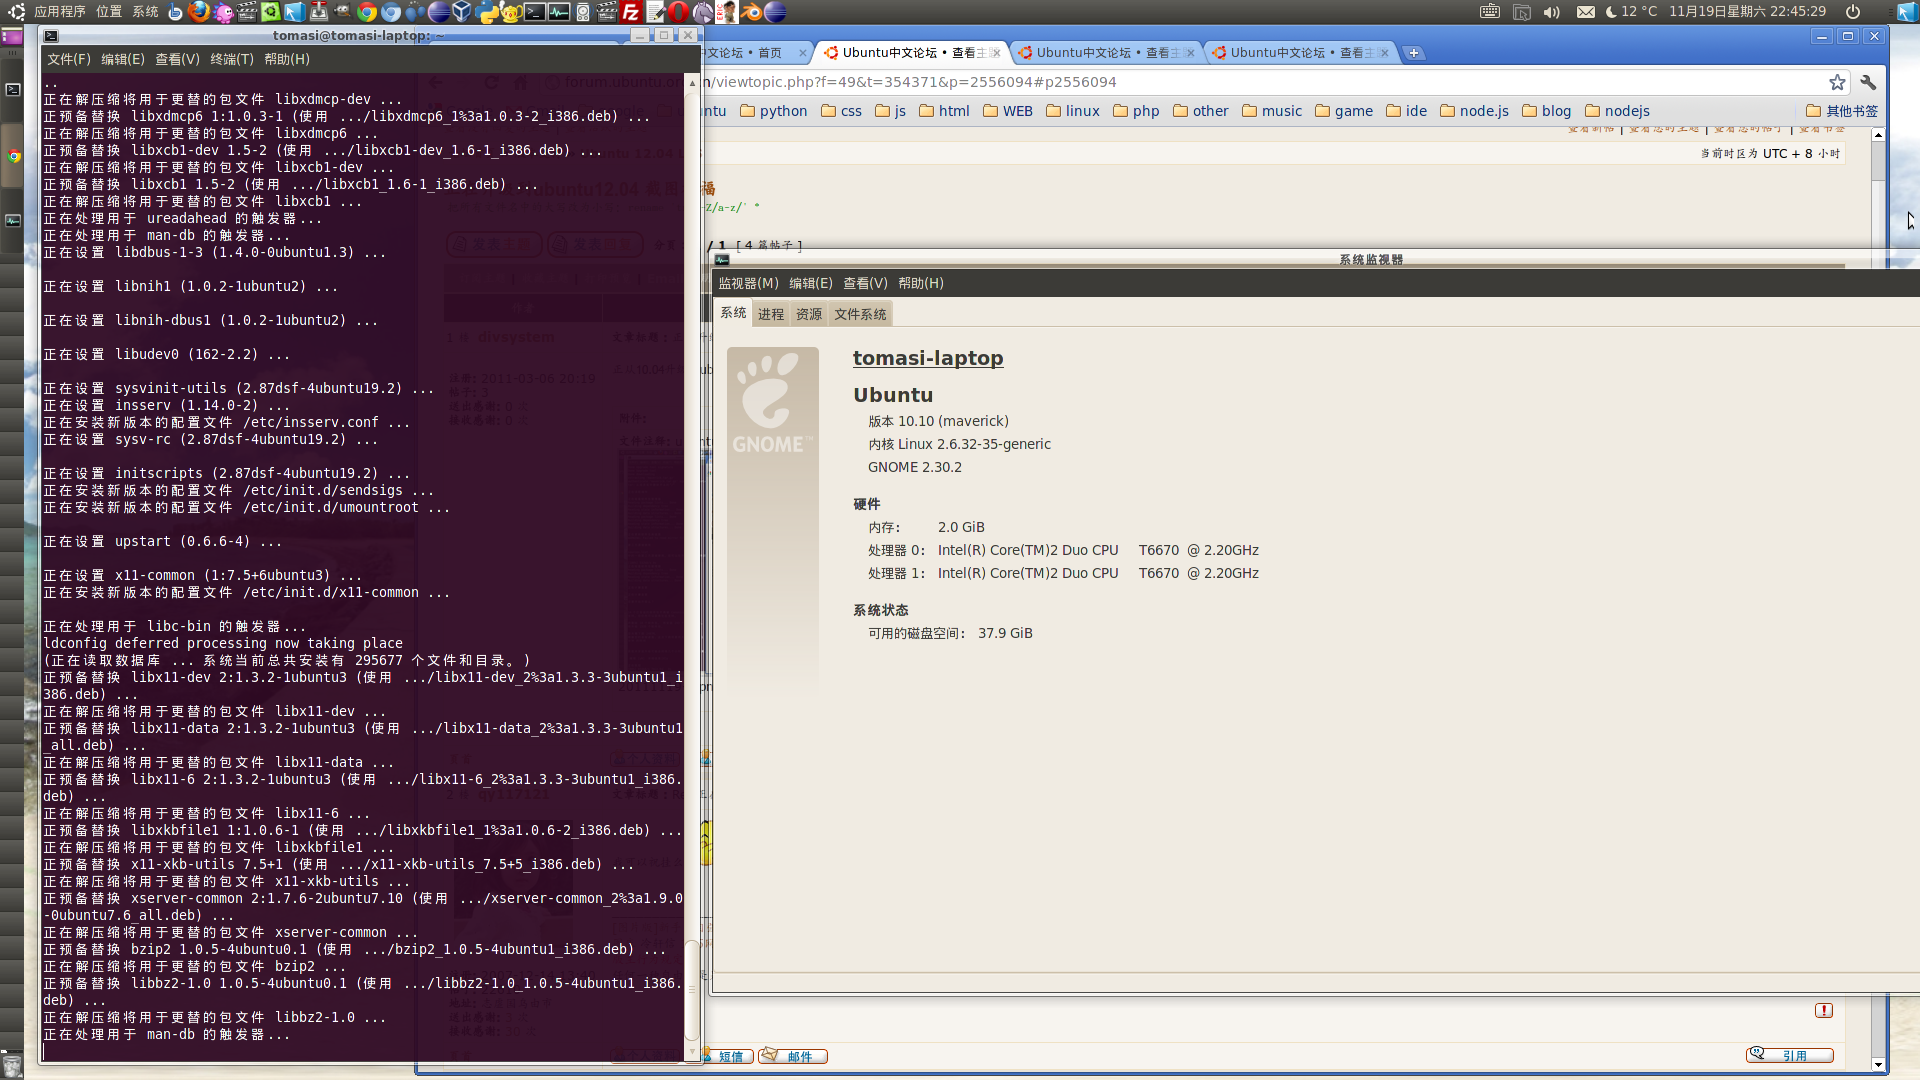This screenshot has height=1080, width=1920.
Task: Click the weather 12 °C indicator
Action: [x=1631, y=12]
